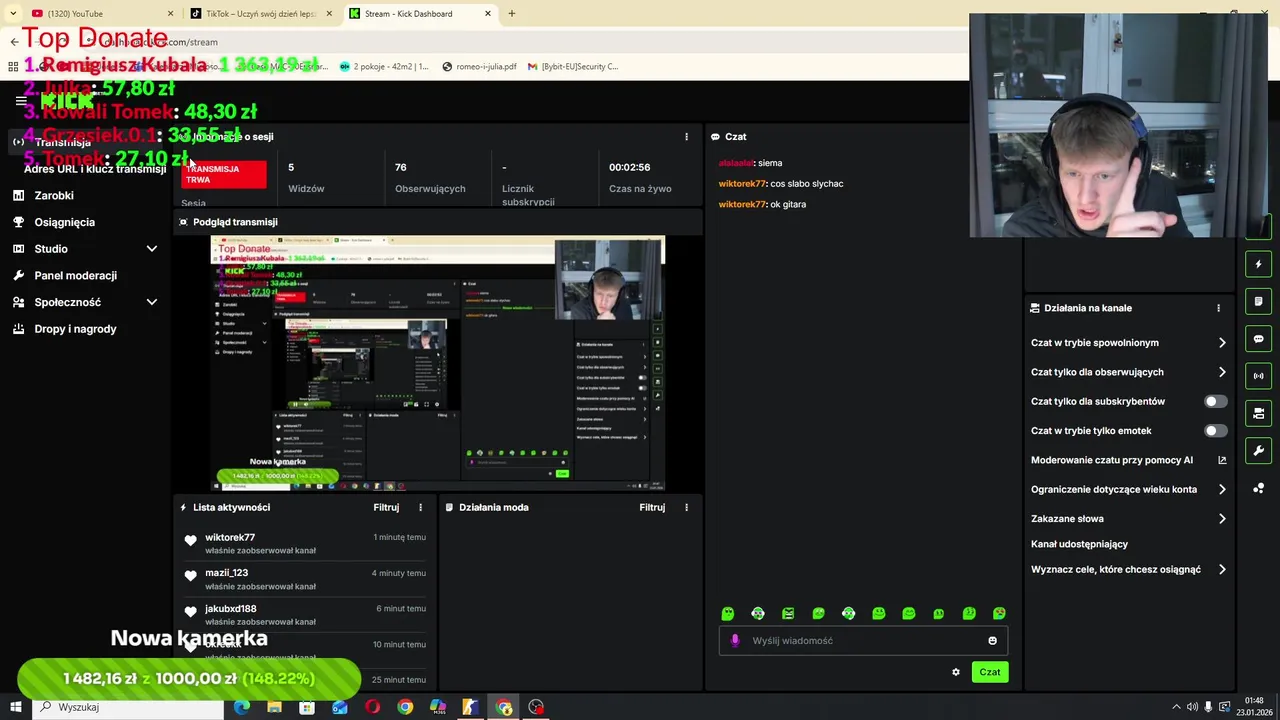Expand Zakazane słowa settings
The width and height of the screenshot is (1280, 720).
pos(1222,519)
